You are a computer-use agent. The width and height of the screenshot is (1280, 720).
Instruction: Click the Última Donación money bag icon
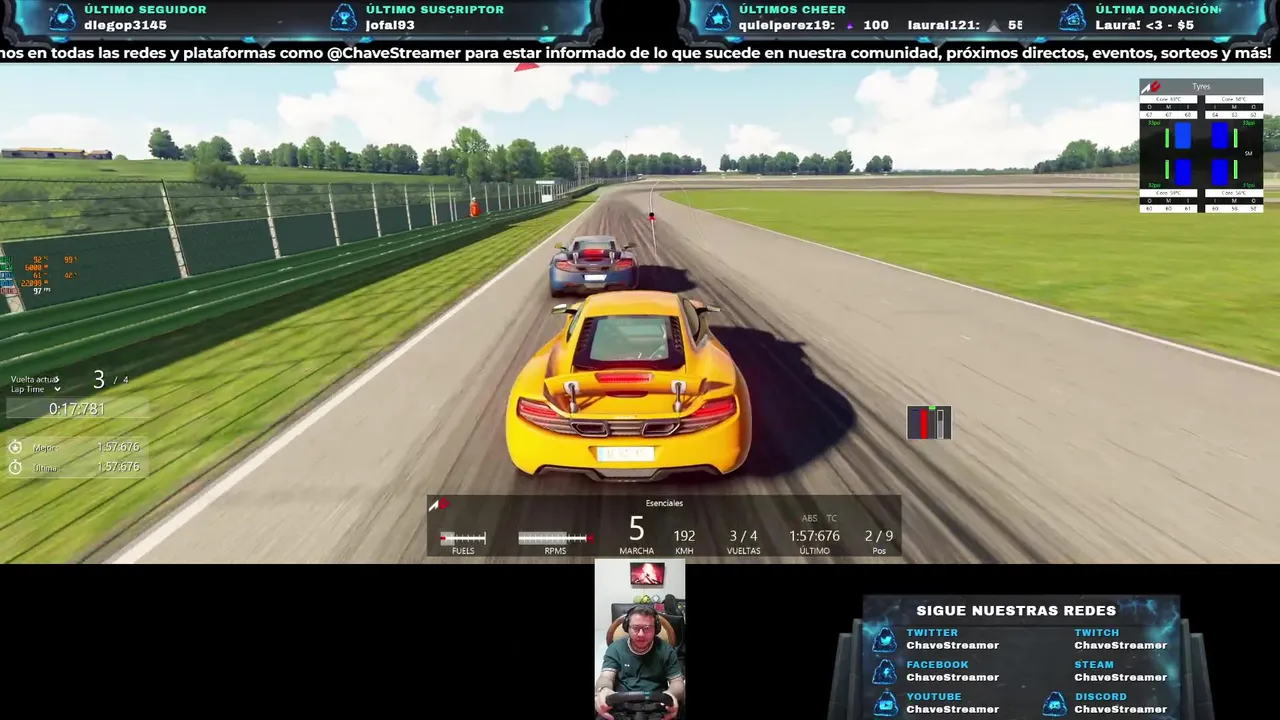coord(1072,17)
